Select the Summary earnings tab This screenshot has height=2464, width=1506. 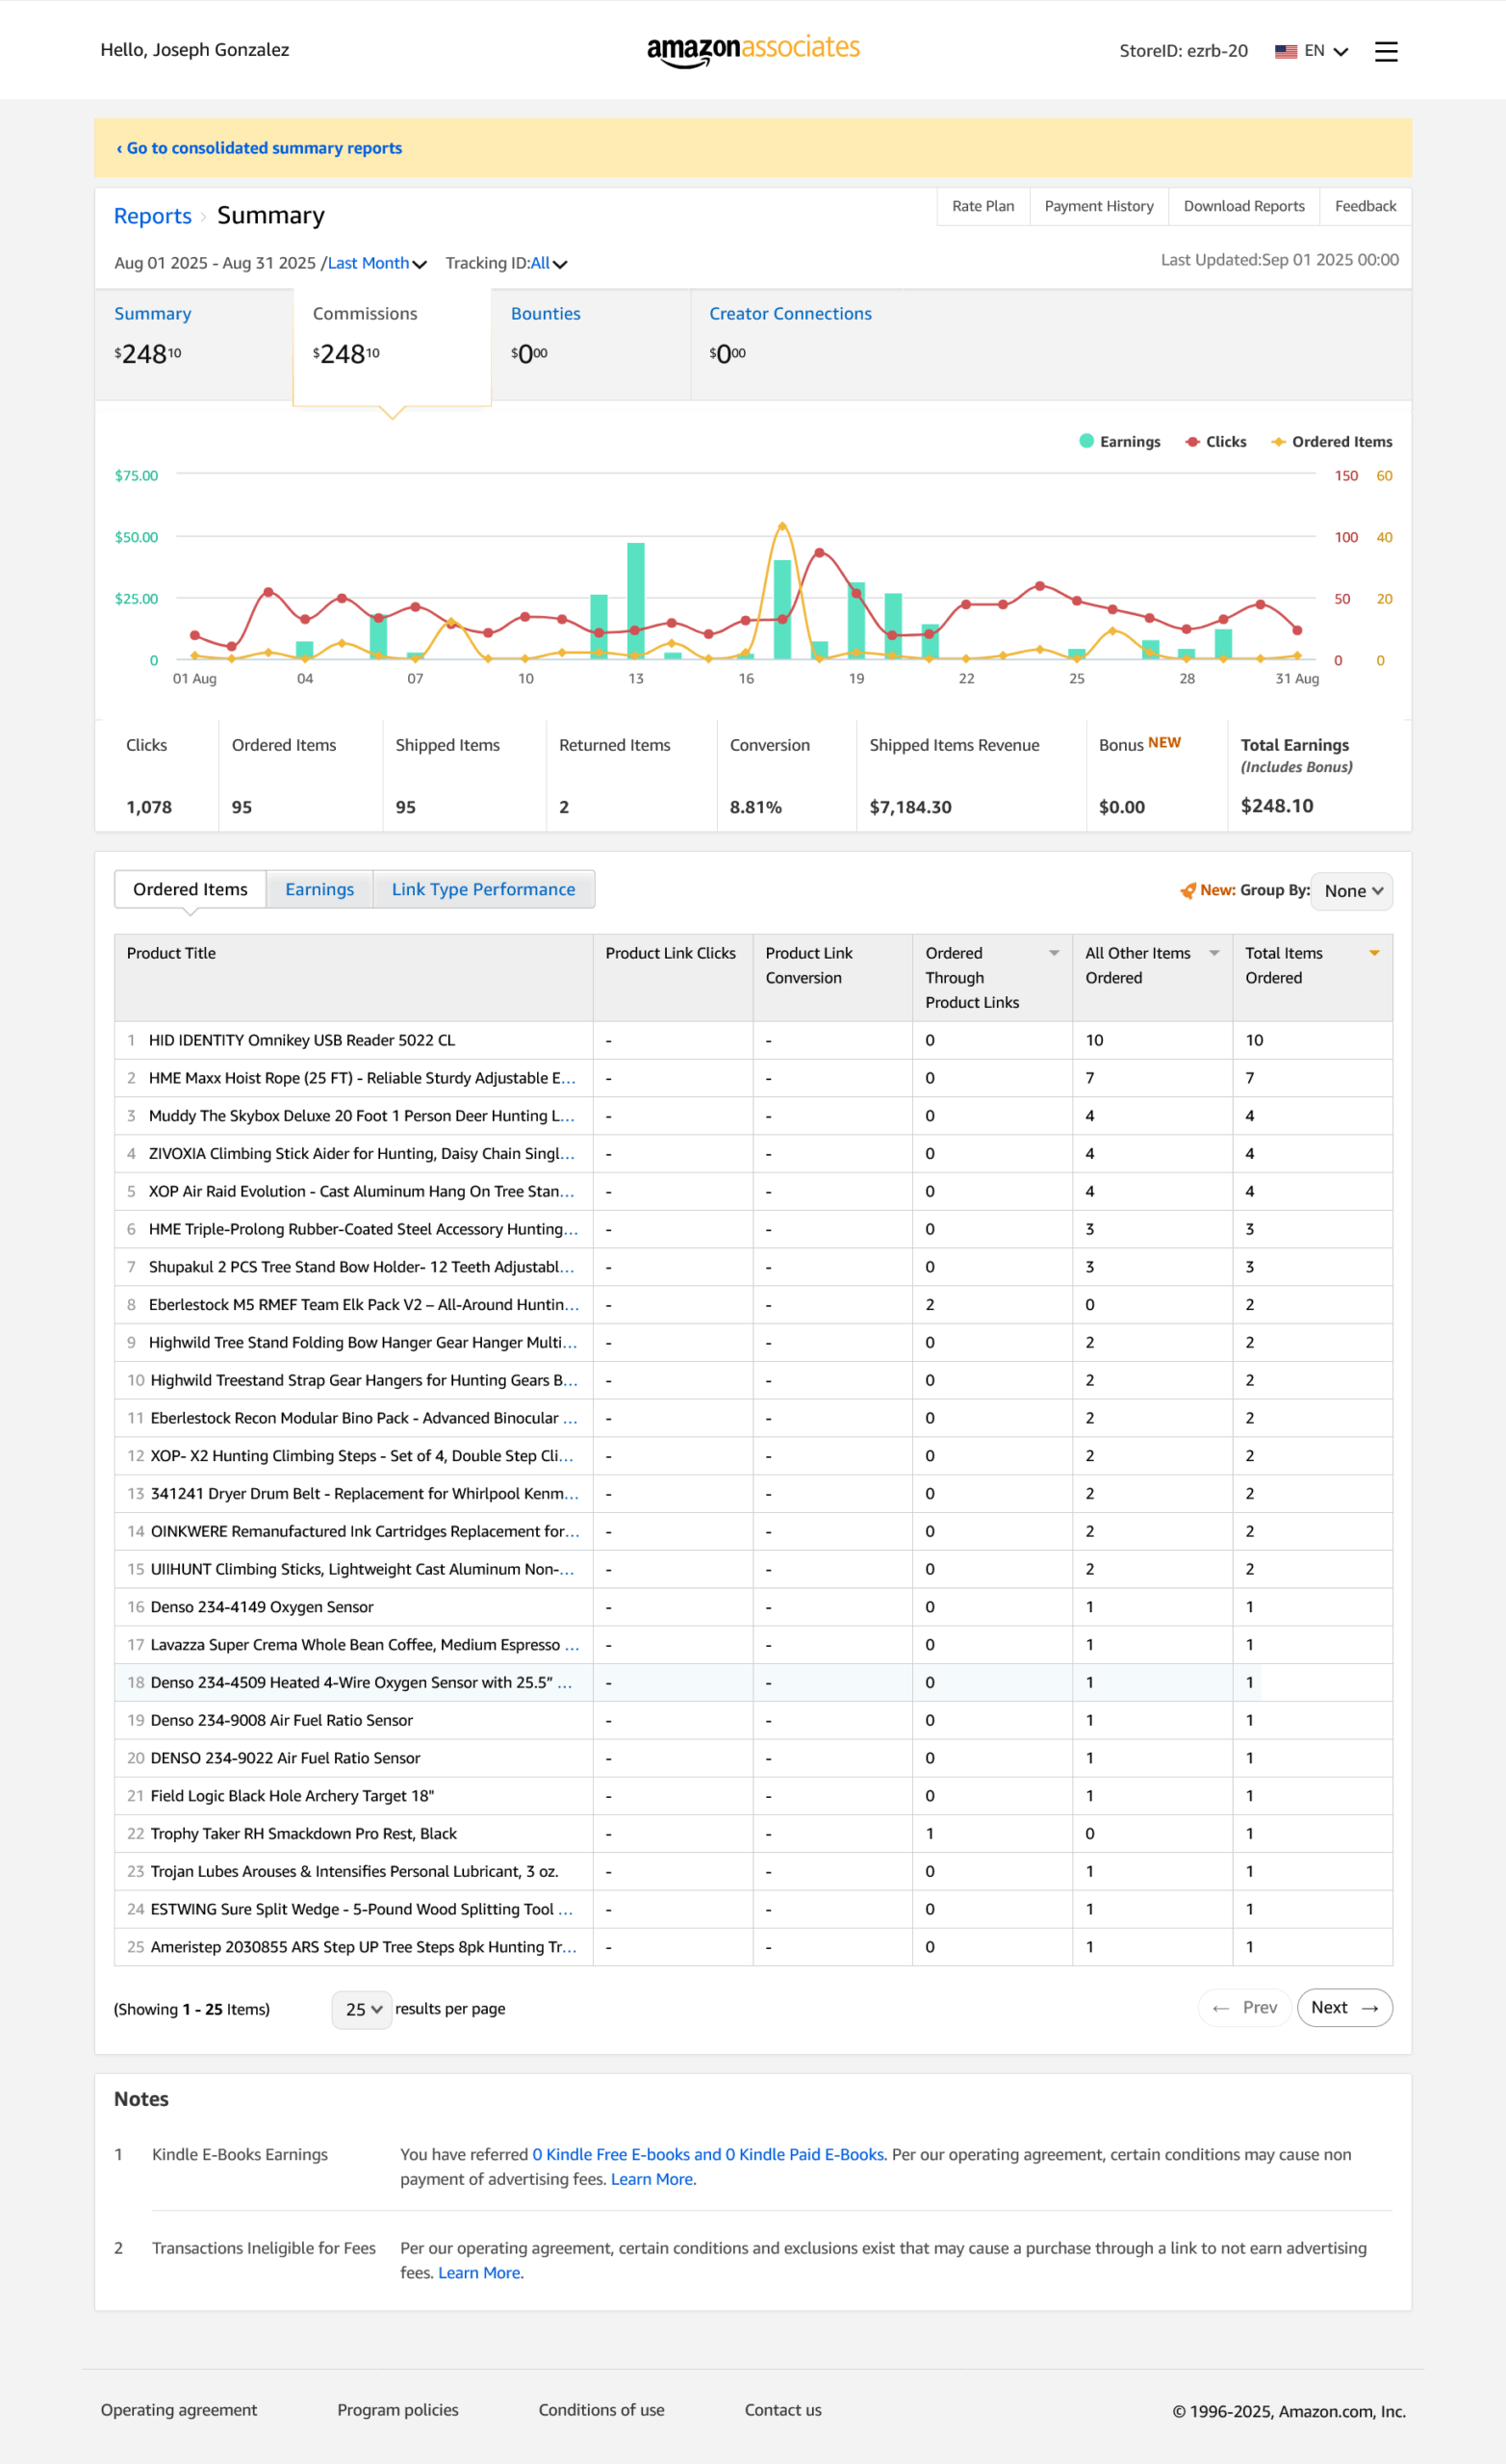(194, 344)
